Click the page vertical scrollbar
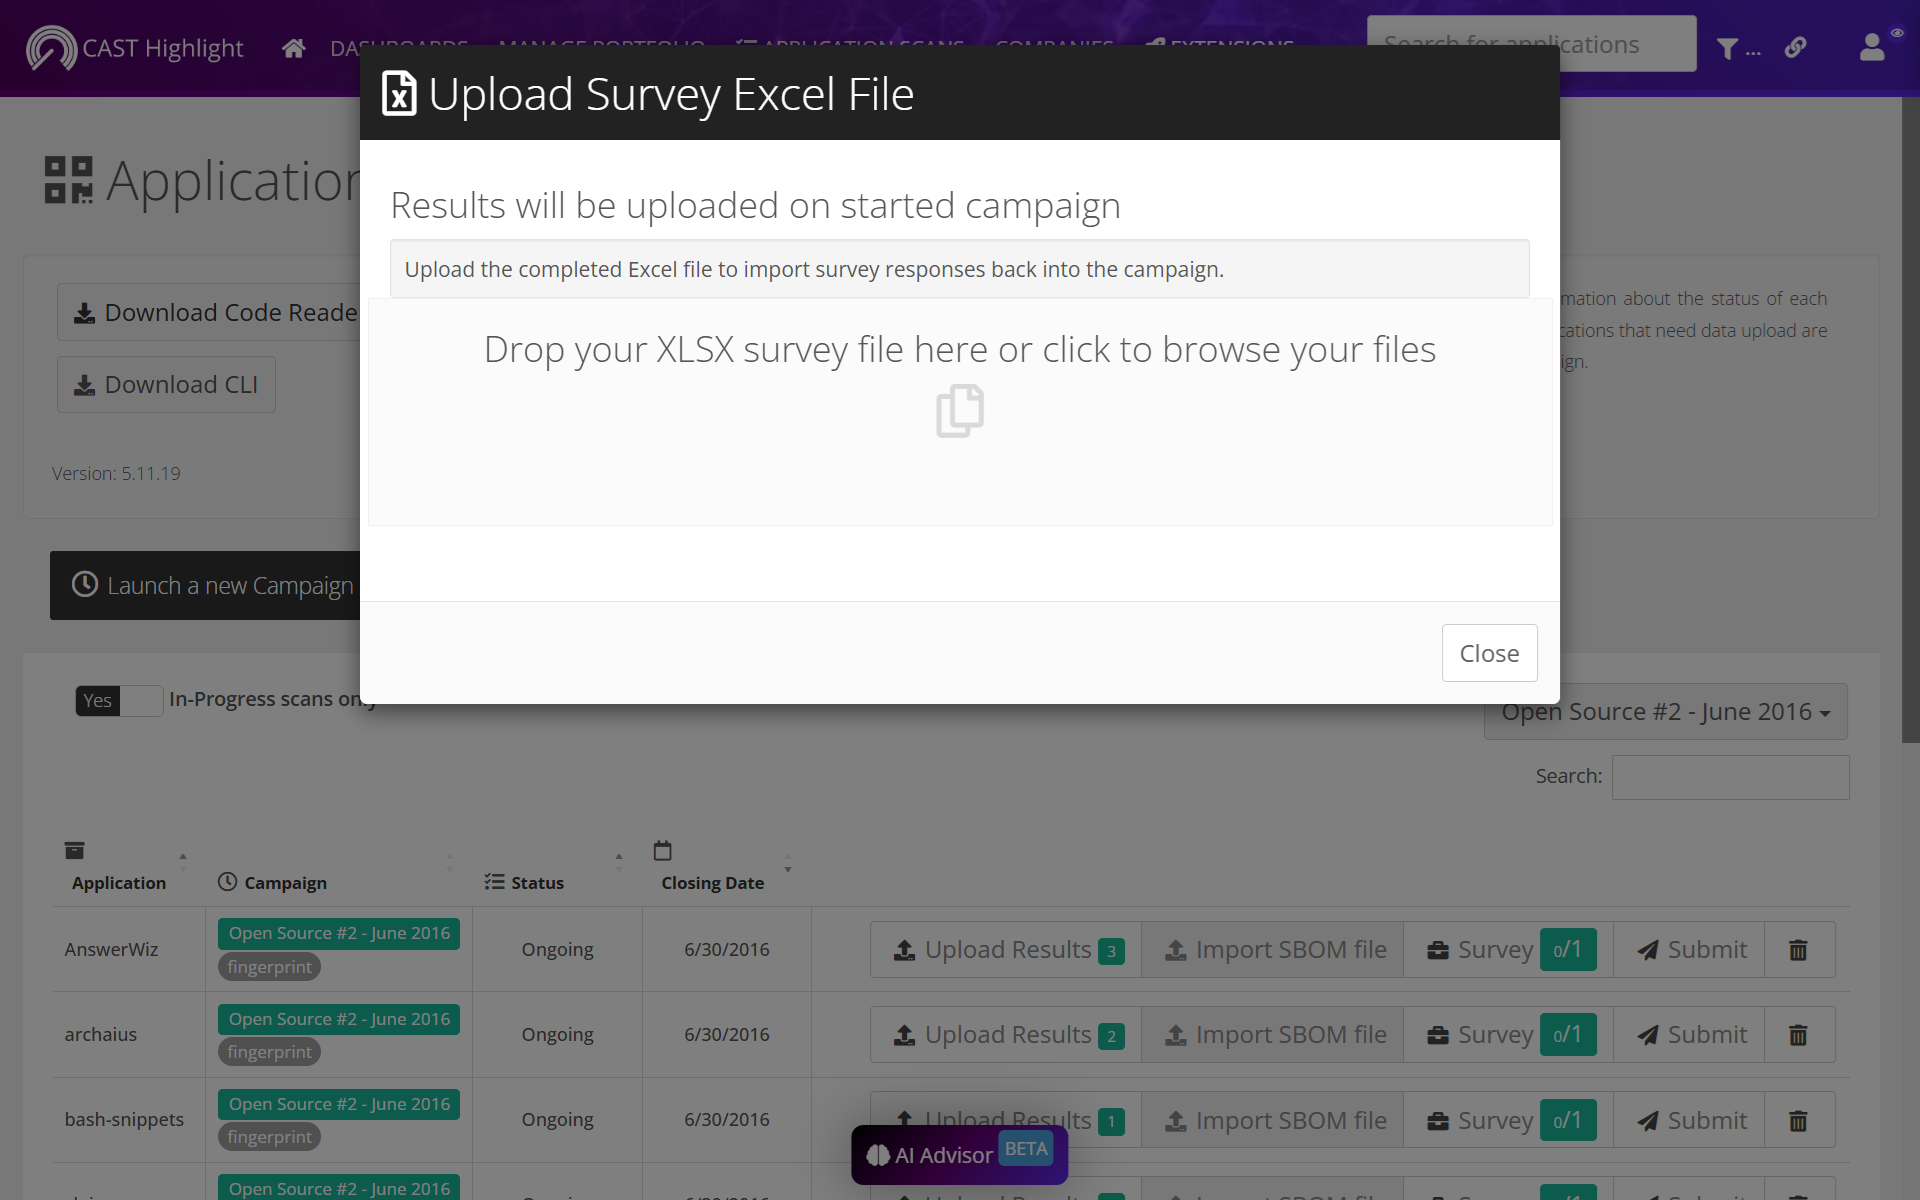Image resolution: width=1920 pixels, height=1200 pixels. coord(1910,420)
